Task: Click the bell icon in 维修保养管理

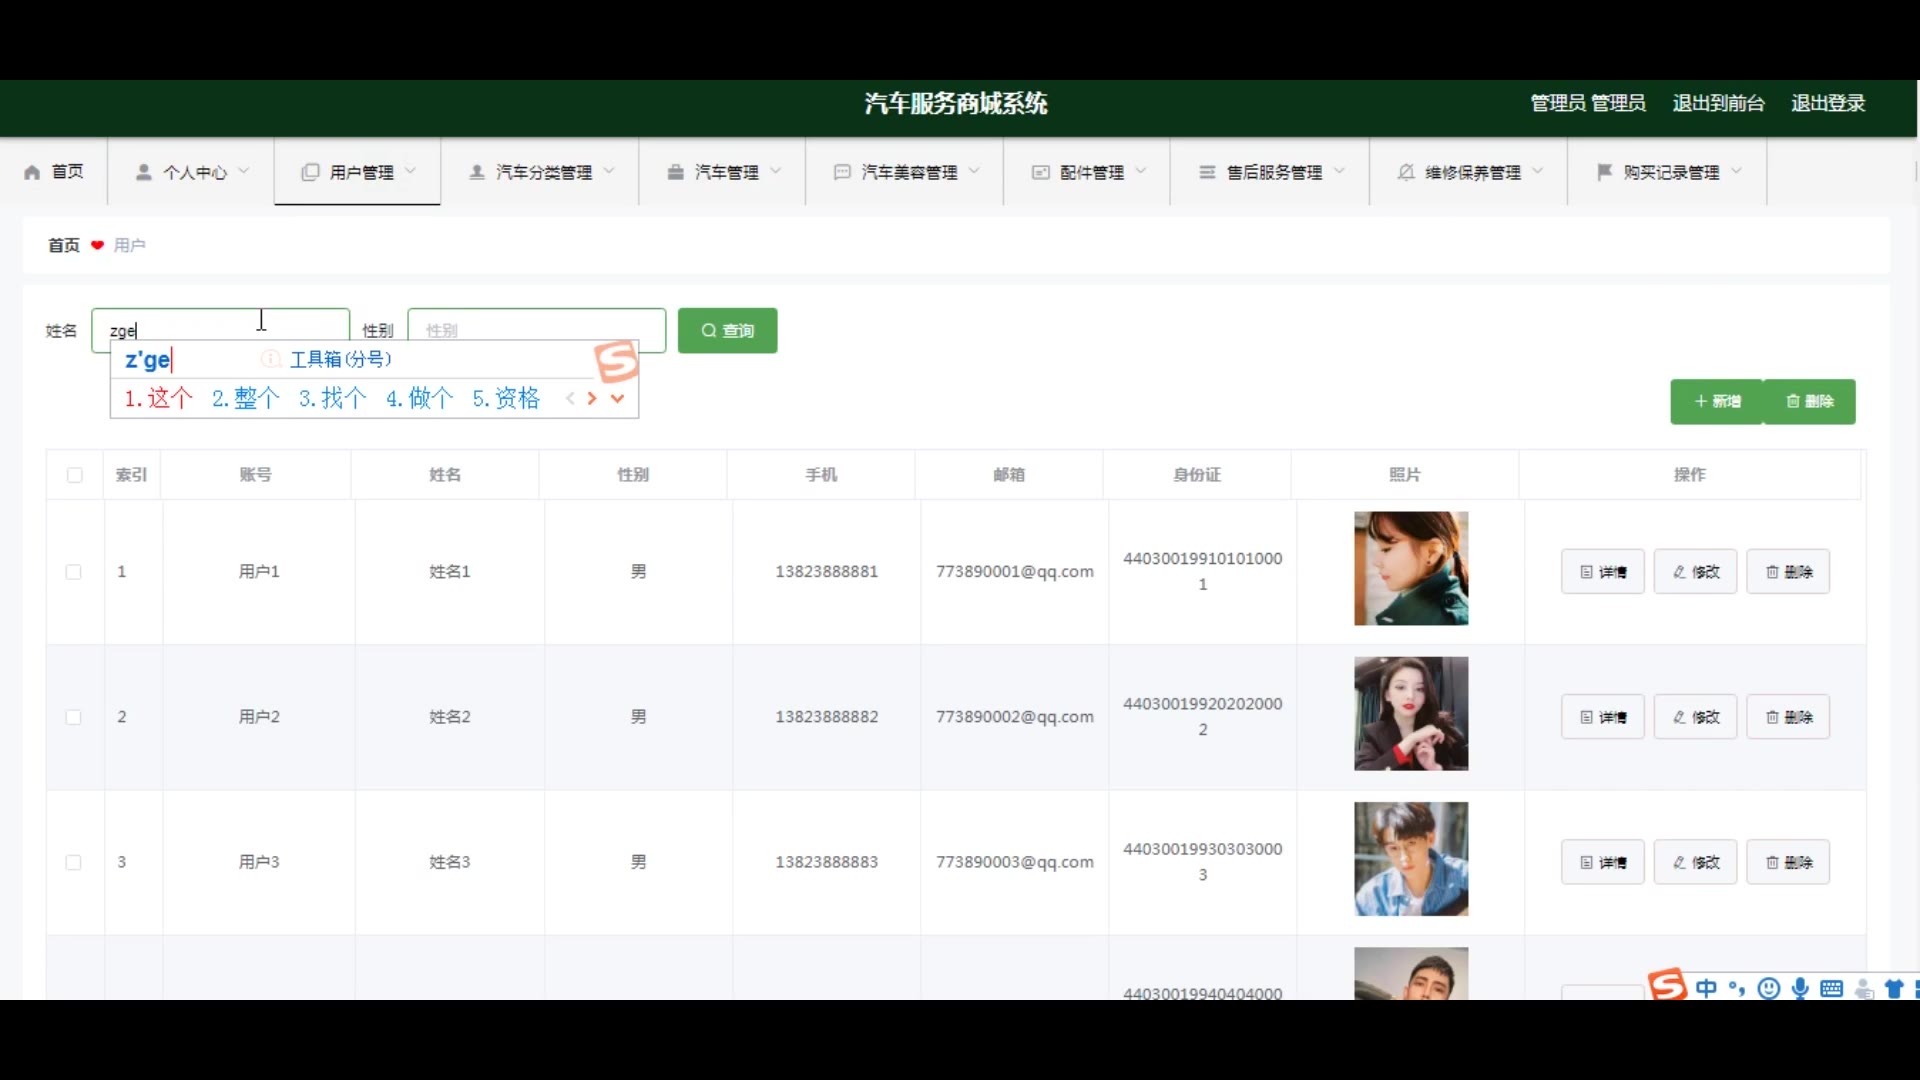Action: (1406, 172)
